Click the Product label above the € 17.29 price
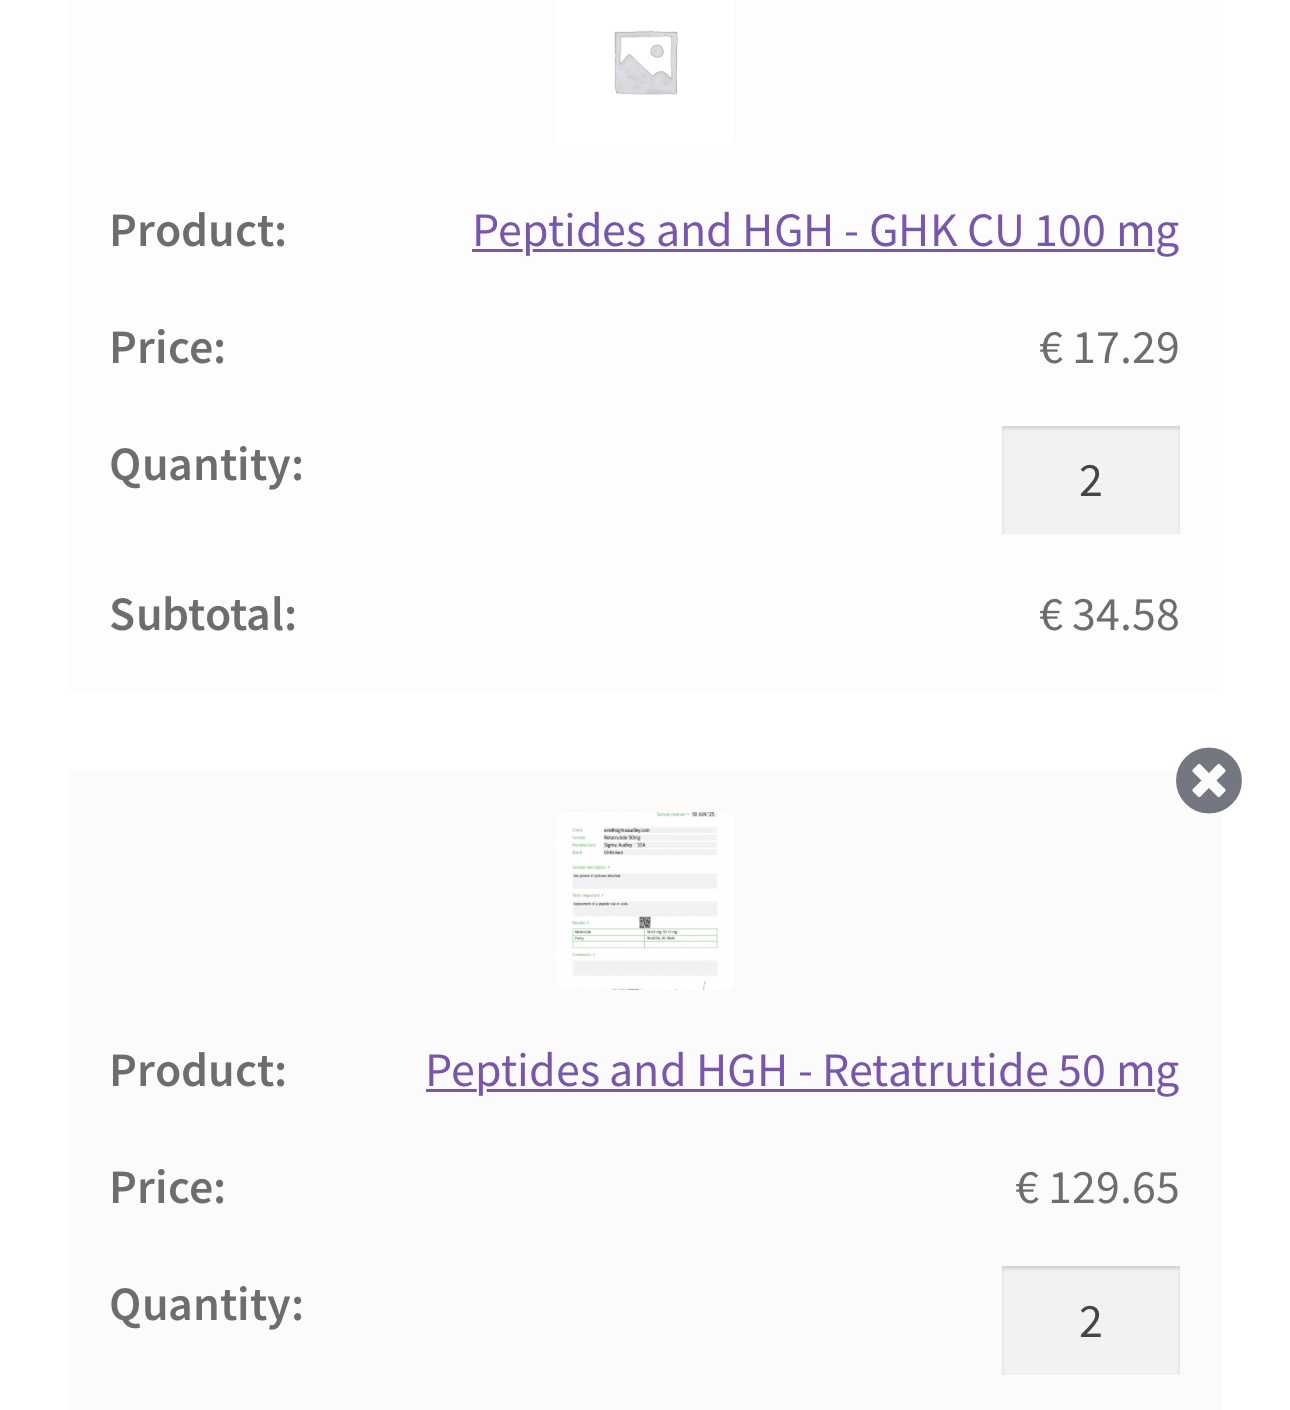 198,231
